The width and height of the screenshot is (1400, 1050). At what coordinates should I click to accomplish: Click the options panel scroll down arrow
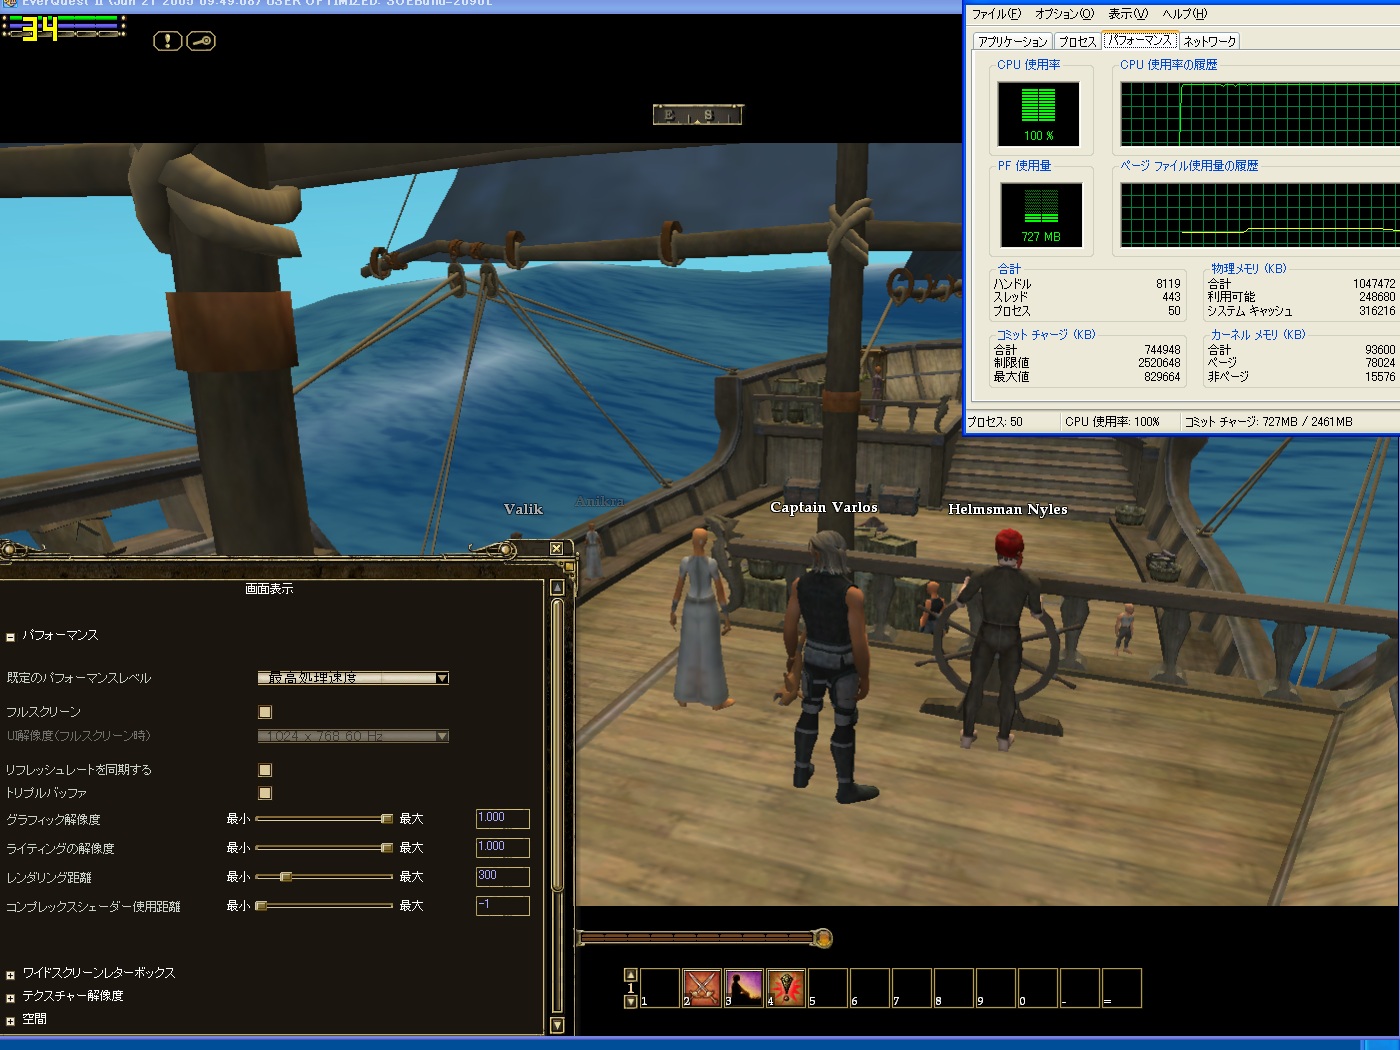point(557,1025)
